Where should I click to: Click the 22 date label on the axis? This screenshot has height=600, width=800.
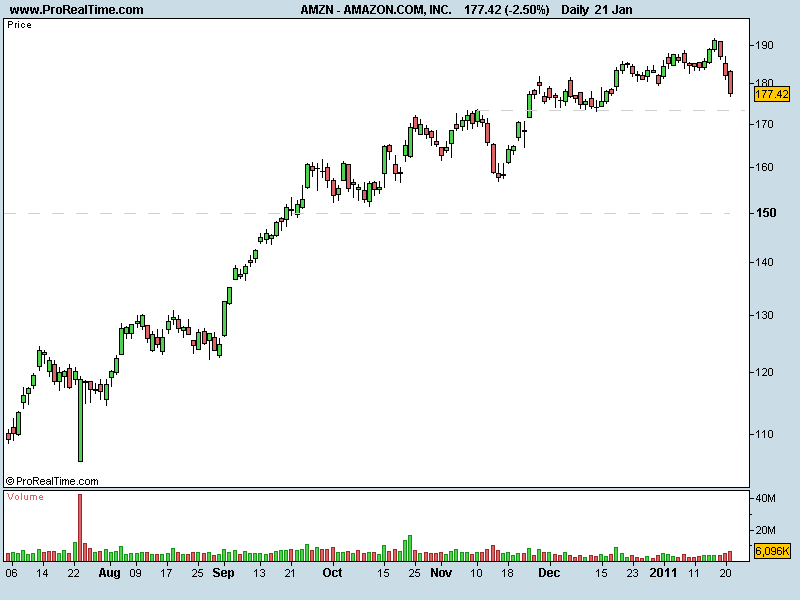pyautogui.click(x=73, y=573)
